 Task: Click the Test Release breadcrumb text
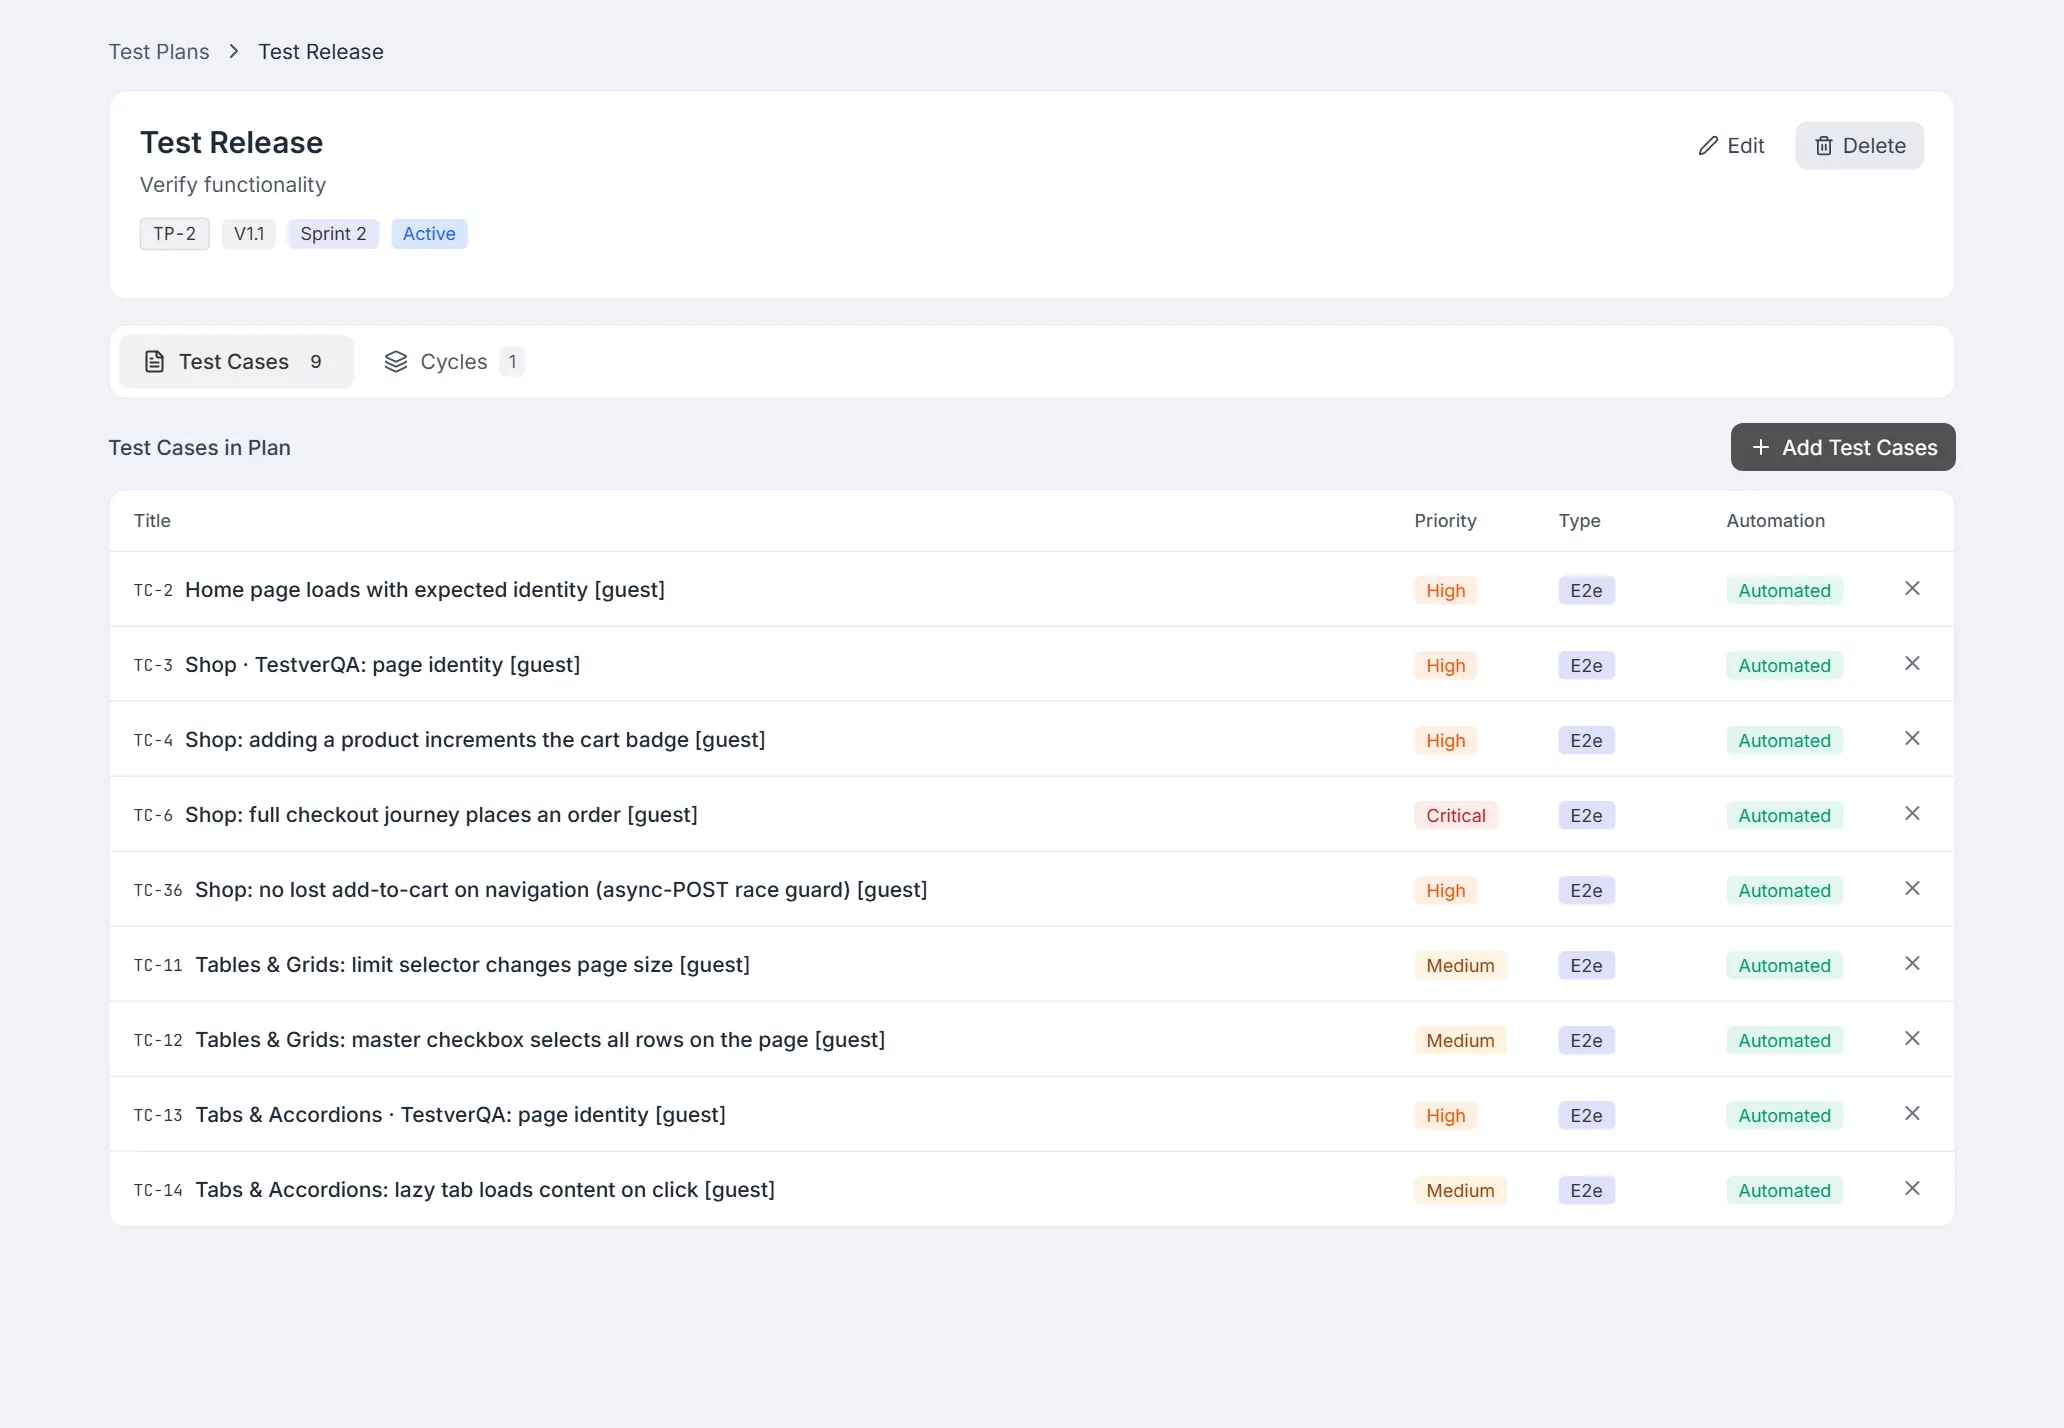pos(321,52)
